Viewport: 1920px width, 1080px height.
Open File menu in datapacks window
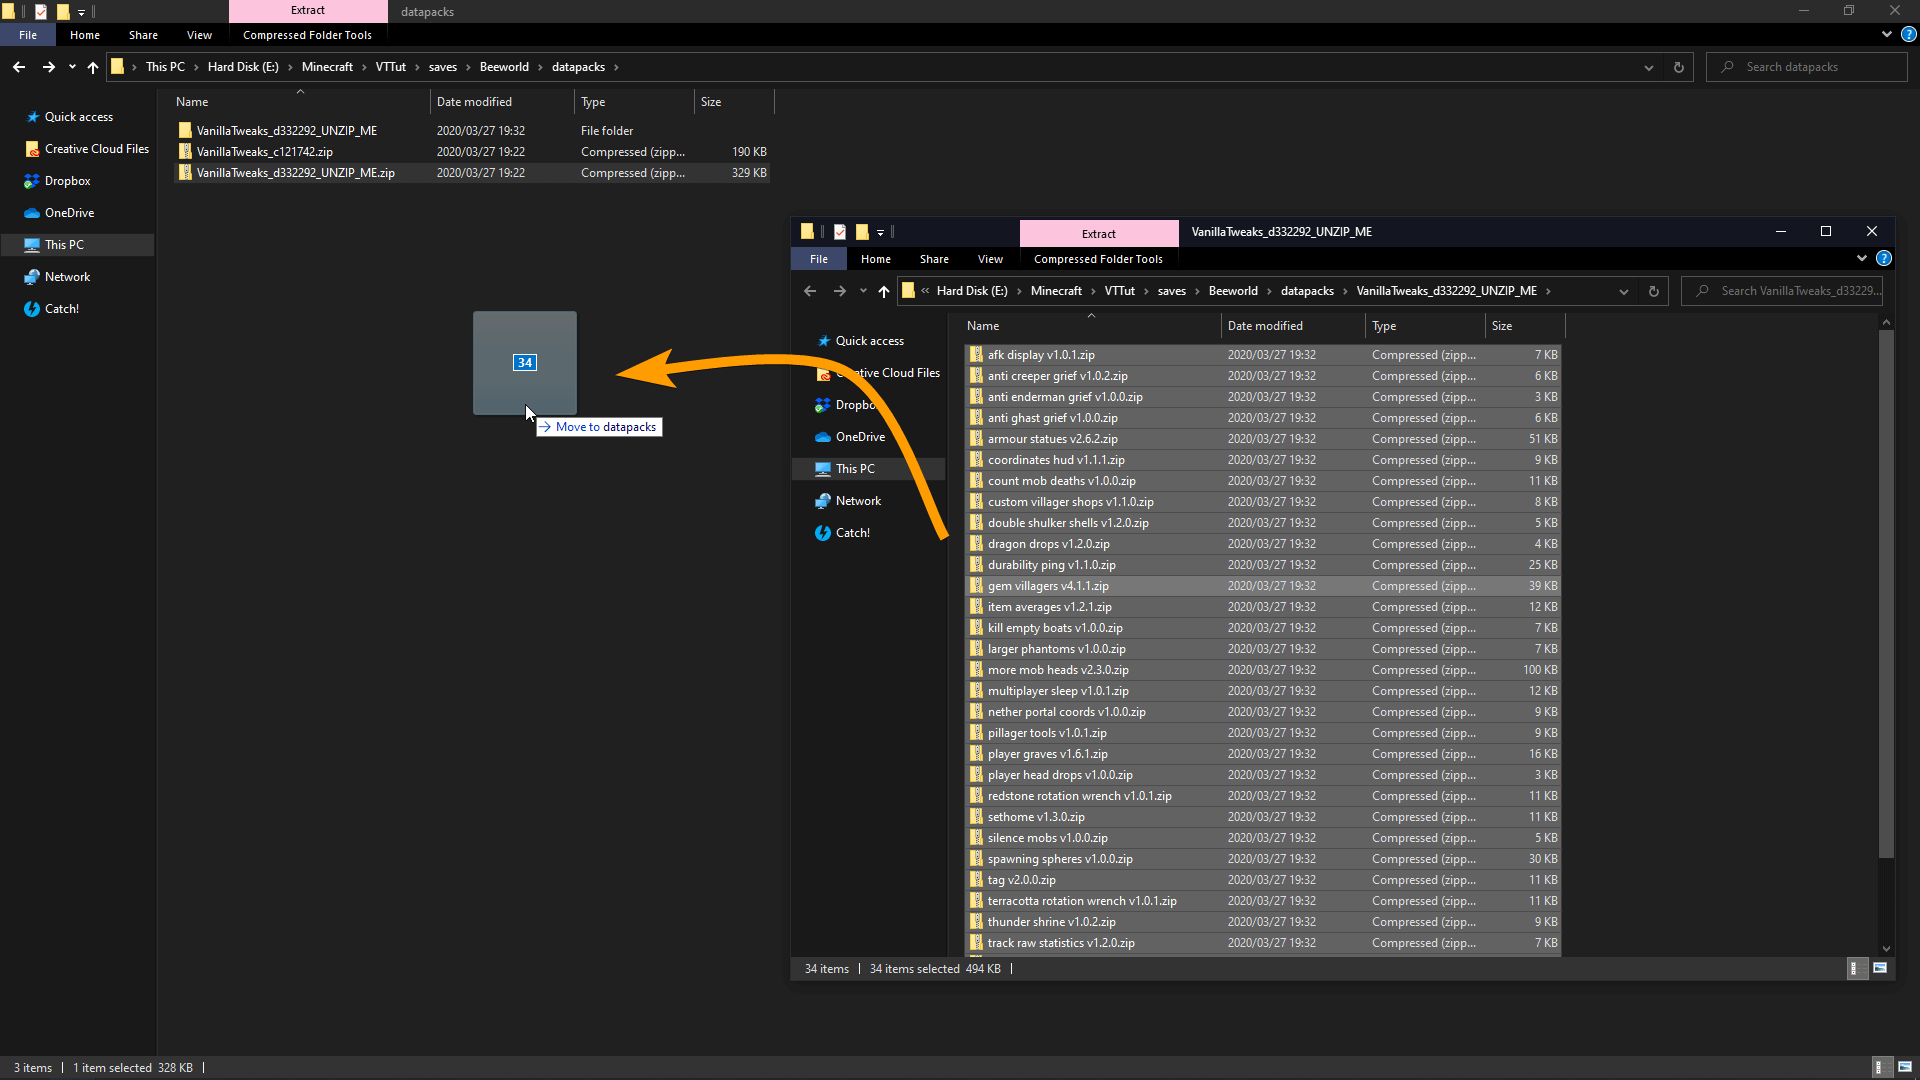(x=28, y=35)
